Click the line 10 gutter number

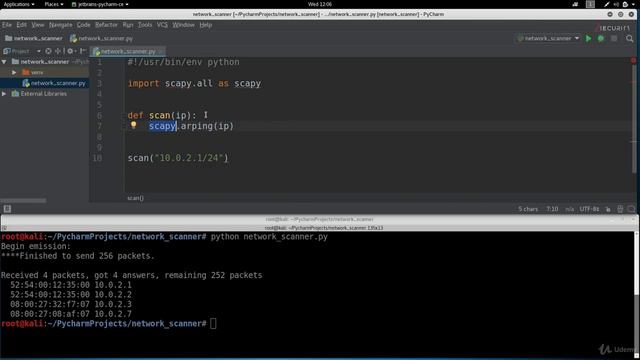[97, 158]
